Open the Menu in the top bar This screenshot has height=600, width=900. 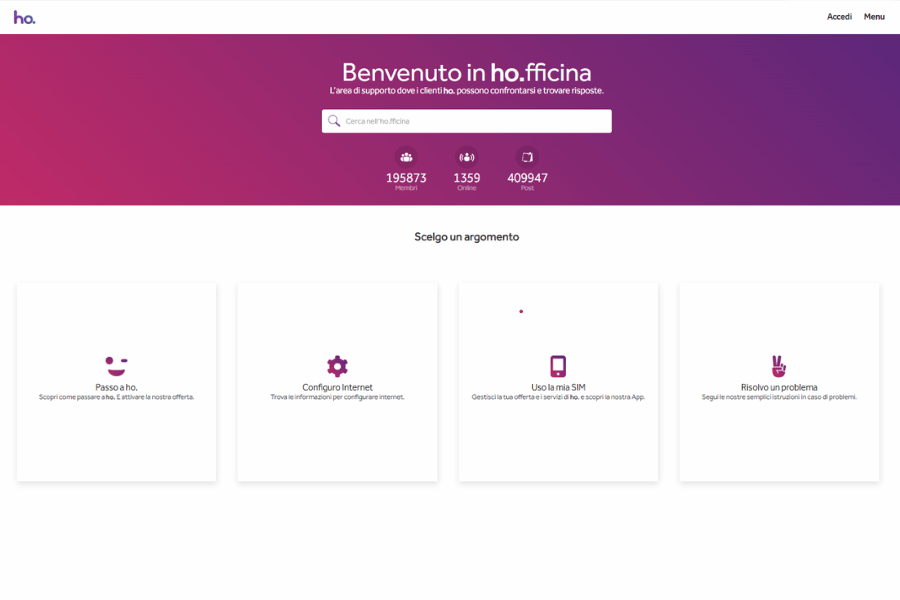(x=874, y=17)
